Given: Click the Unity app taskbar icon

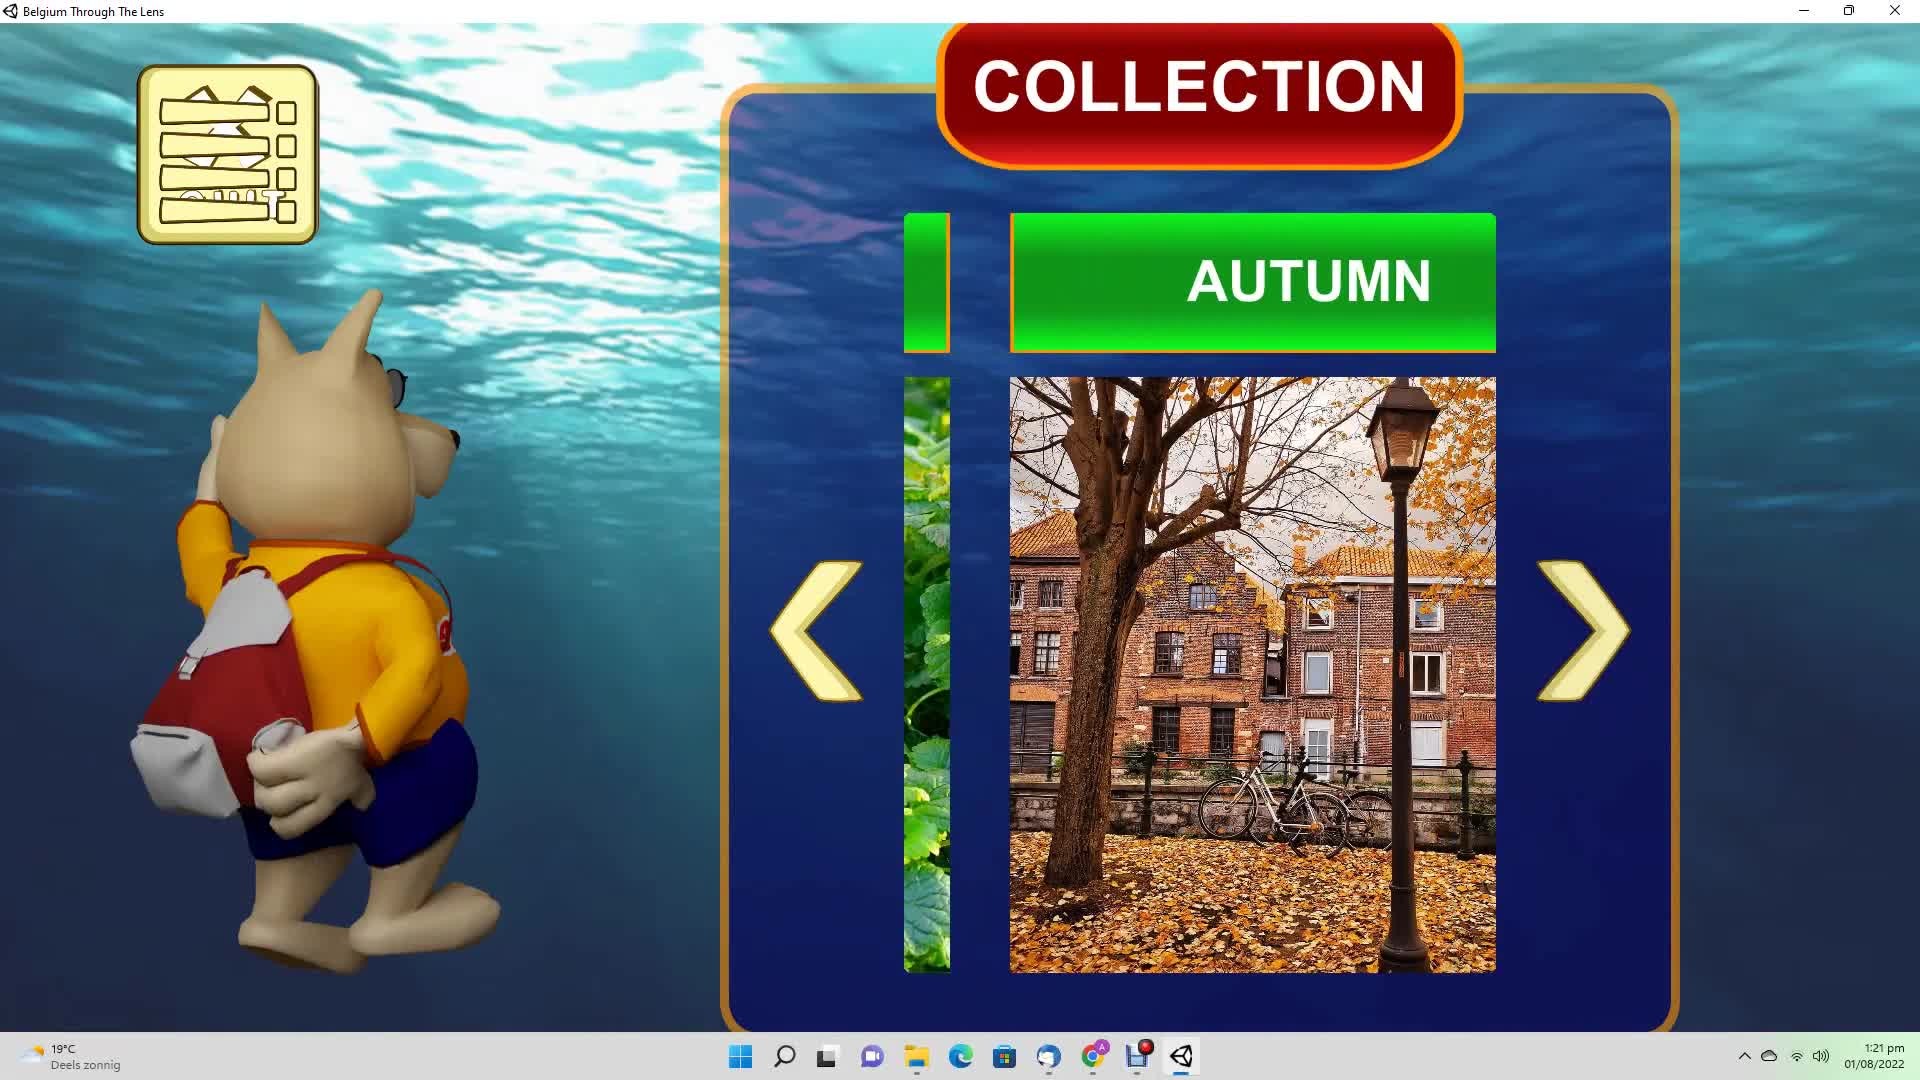Looking at the screenshot, I should [1181, 1056].
